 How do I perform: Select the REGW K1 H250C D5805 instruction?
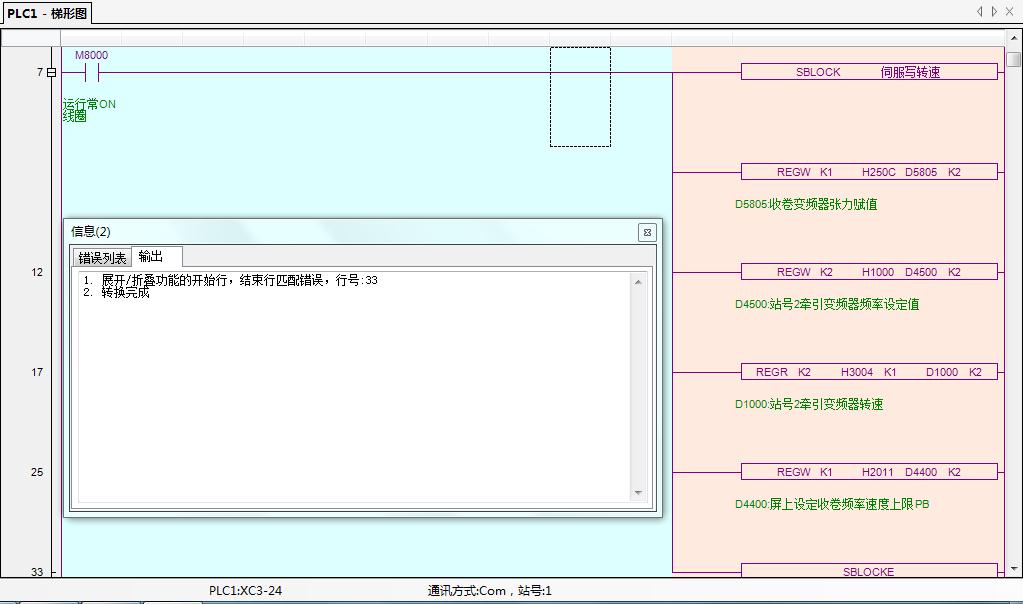[x=868, y=172]
